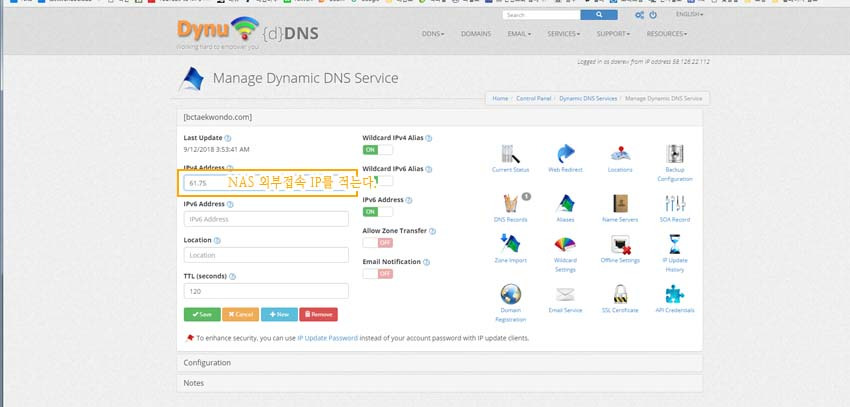Open the Current Status icon

(x=510, y=155)
